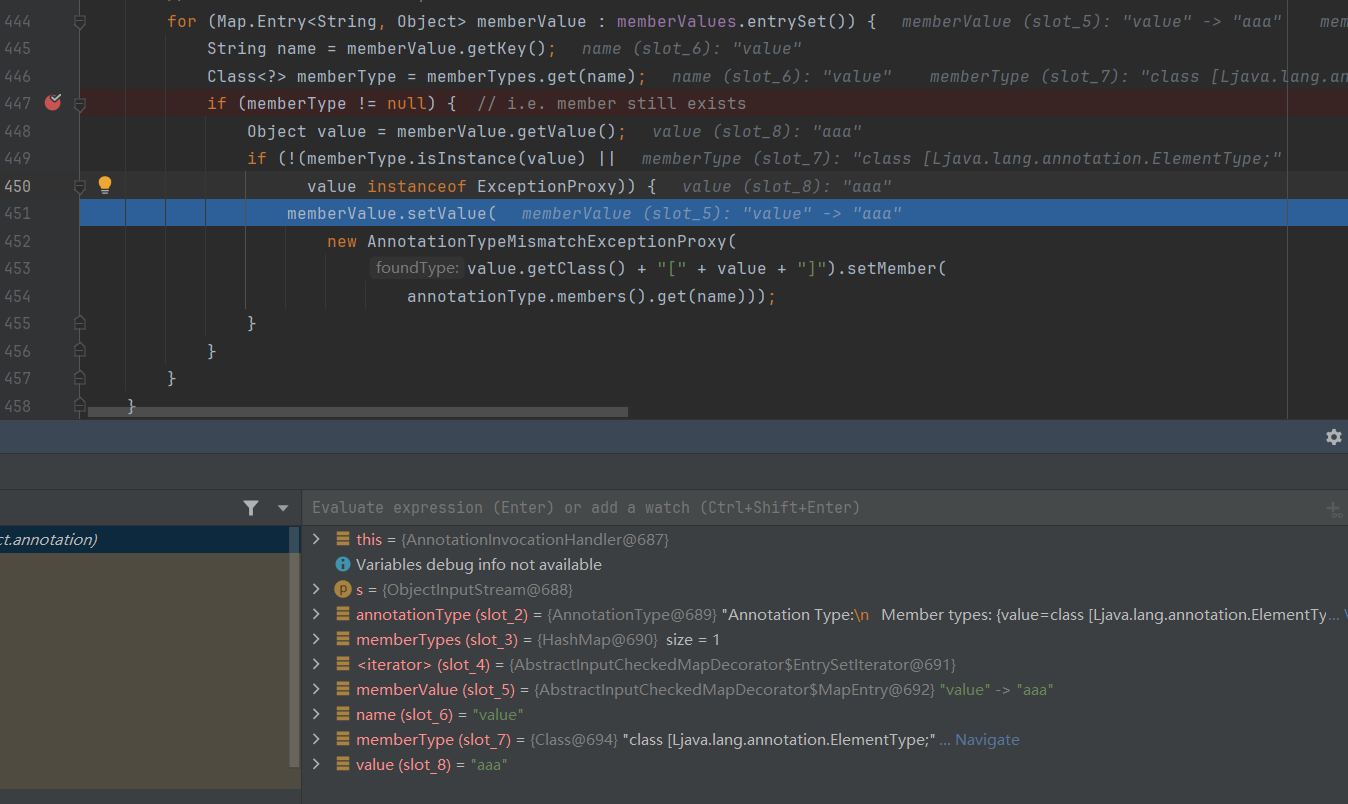
Task: Click the variable icon beside annotationType (slot_2)
Action: [x=343, y=615]
